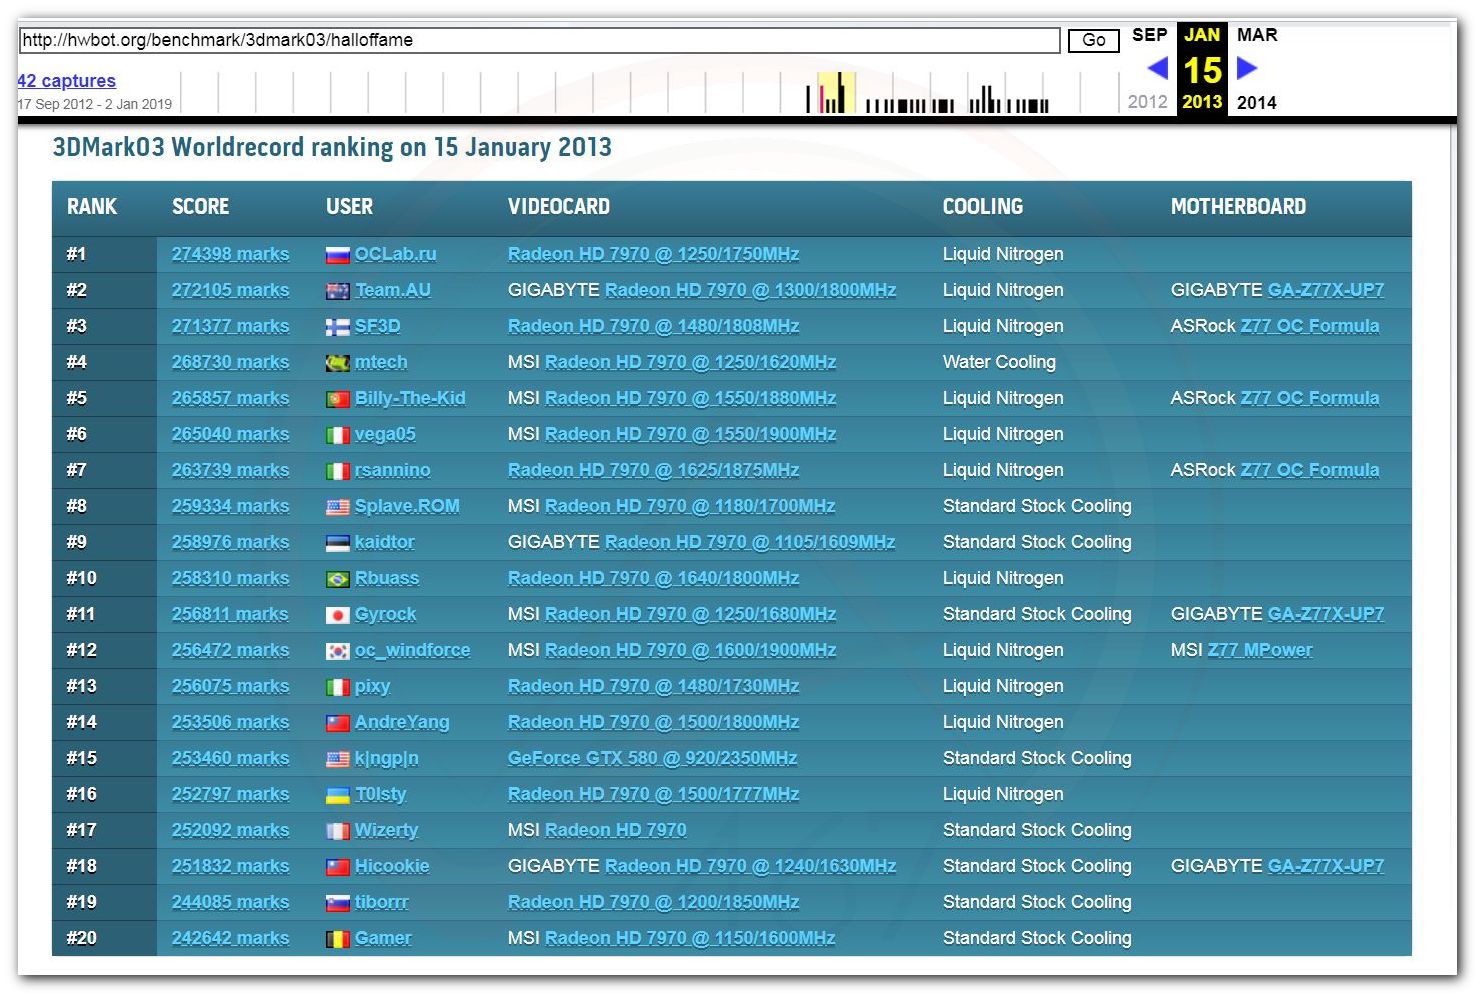Open the Hicookie user link

pos(392,866)
